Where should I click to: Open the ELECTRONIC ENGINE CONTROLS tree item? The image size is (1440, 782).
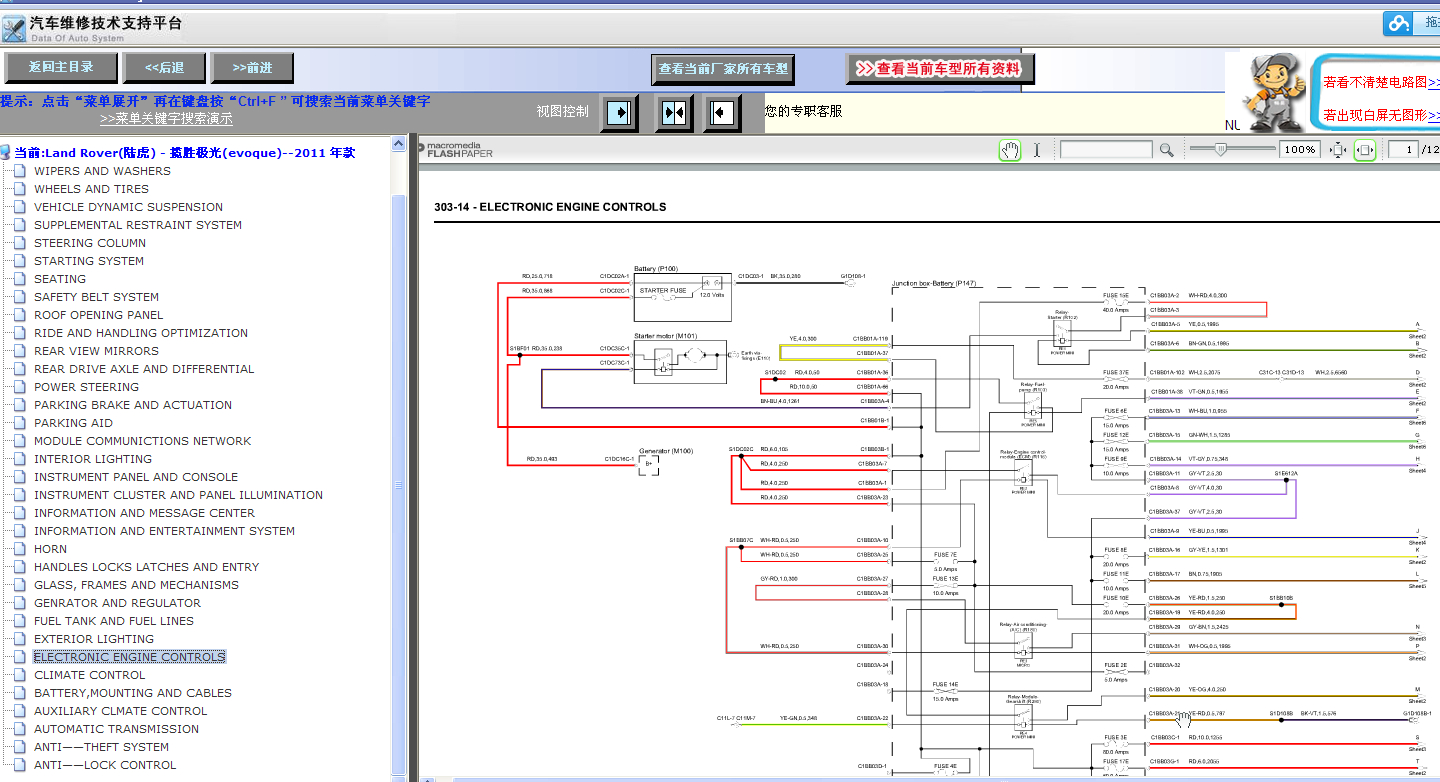coord(130,657)
